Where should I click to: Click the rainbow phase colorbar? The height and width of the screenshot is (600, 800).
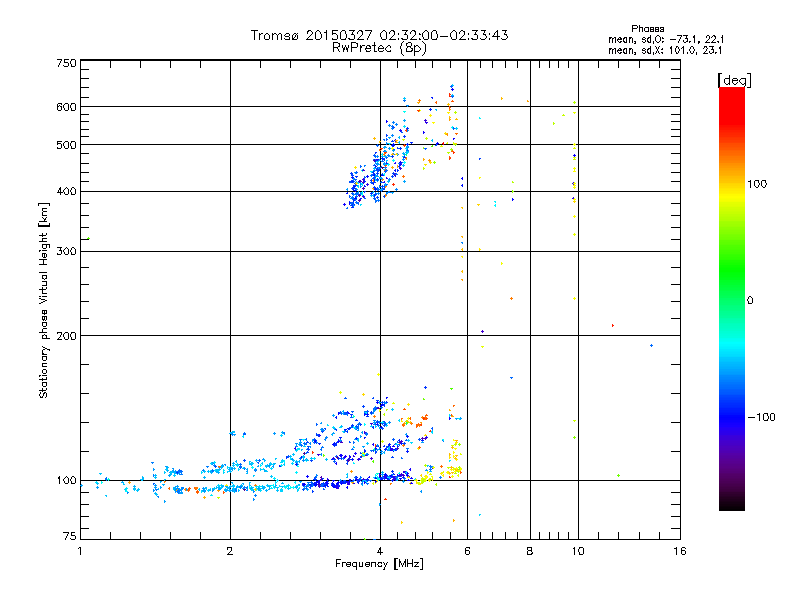point(732,298)
